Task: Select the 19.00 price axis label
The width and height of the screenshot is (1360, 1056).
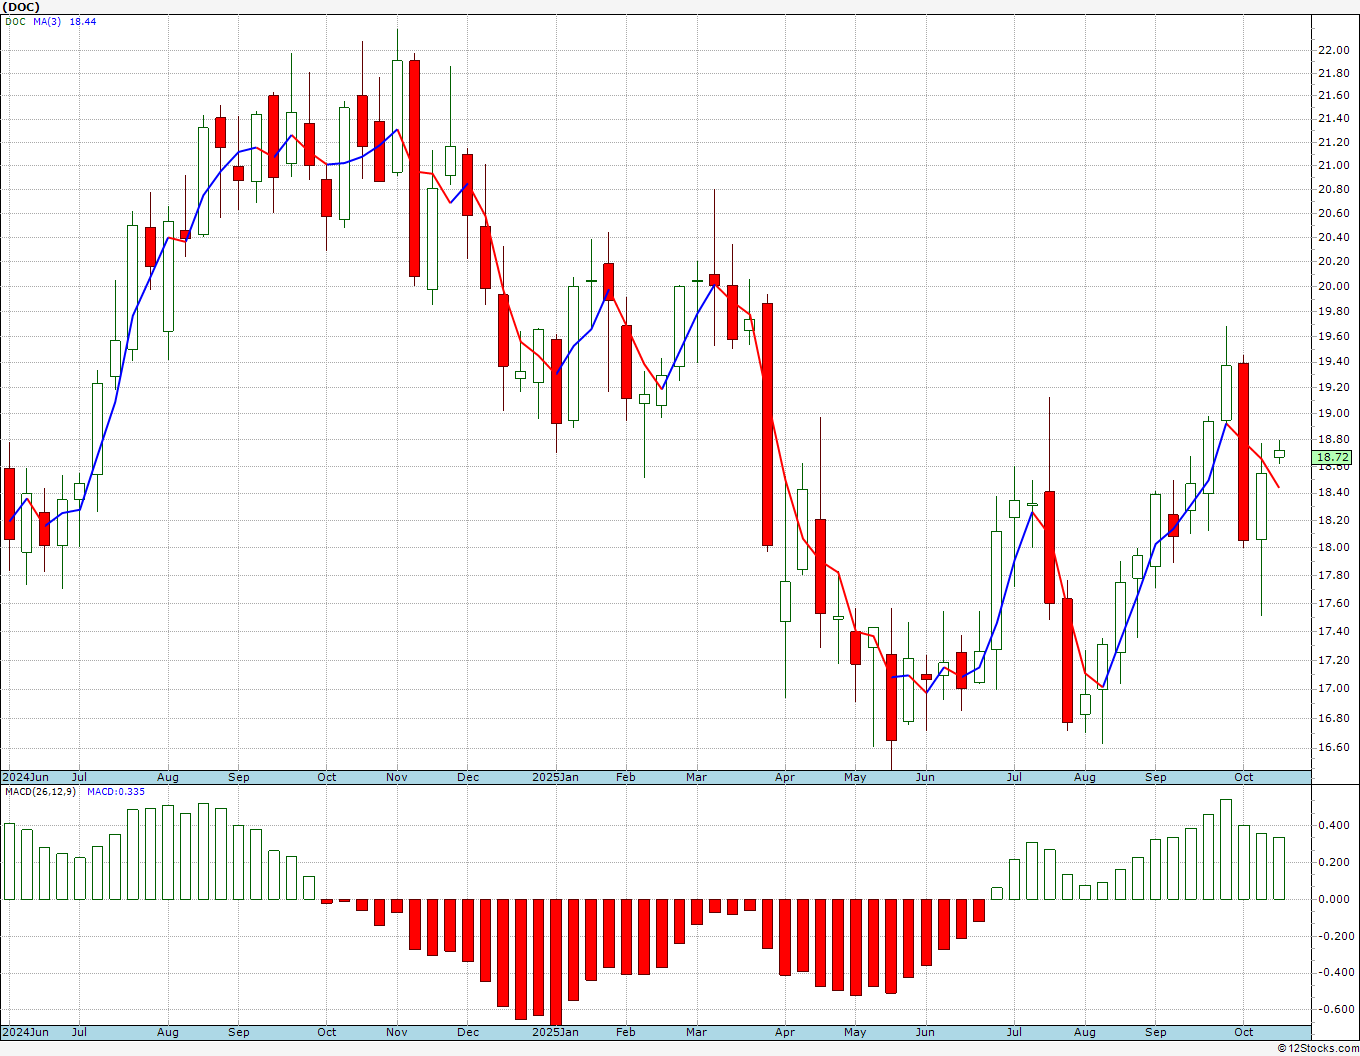Action: coord(1333,413)
